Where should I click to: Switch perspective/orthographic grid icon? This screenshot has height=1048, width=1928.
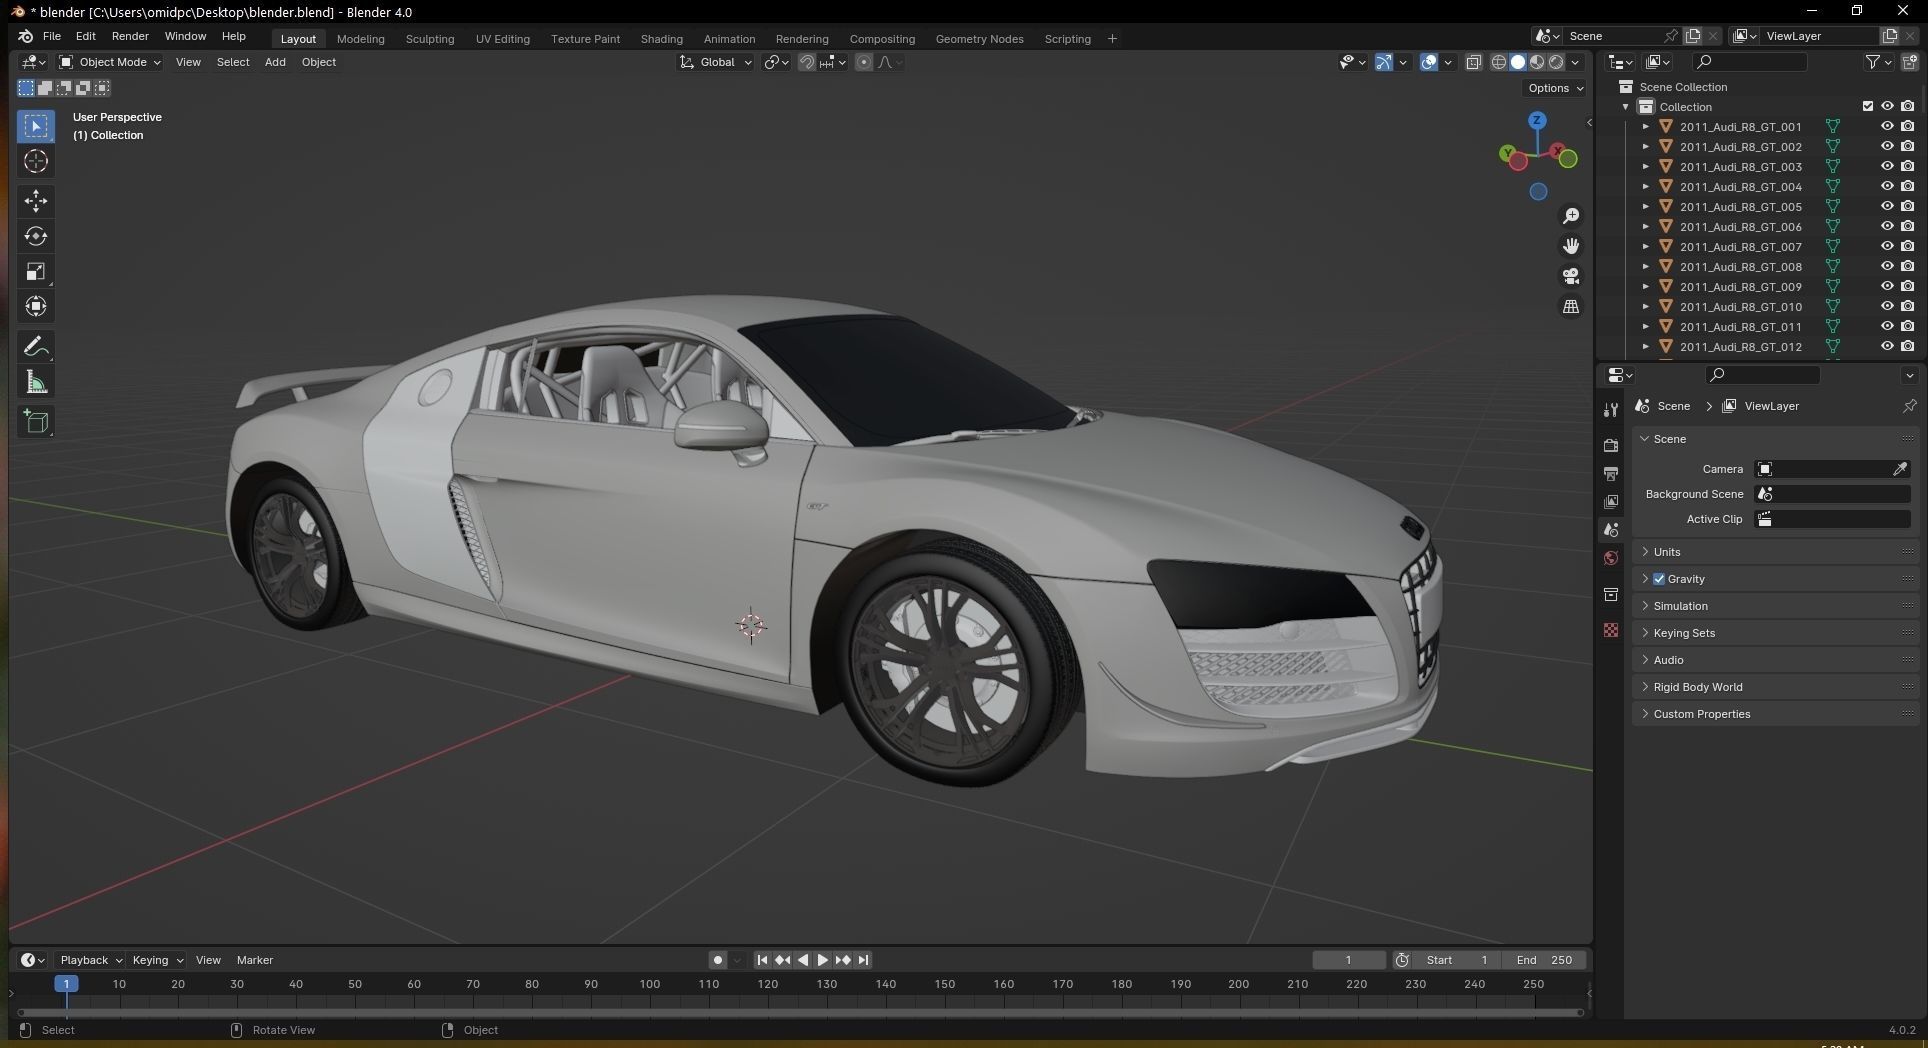(x=1571, y=306)
